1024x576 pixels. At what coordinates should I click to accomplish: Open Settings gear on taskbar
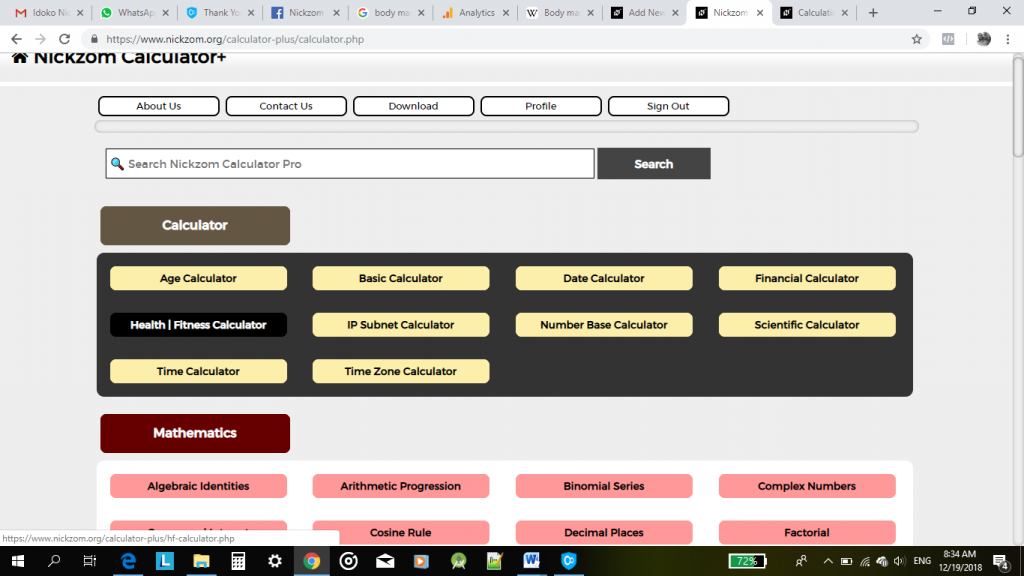pos(275,561)
